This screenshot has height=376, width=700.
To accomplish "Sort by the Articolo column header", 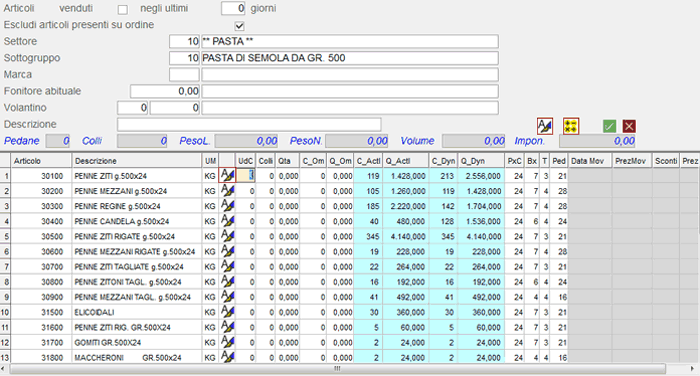I will [41, 161].
